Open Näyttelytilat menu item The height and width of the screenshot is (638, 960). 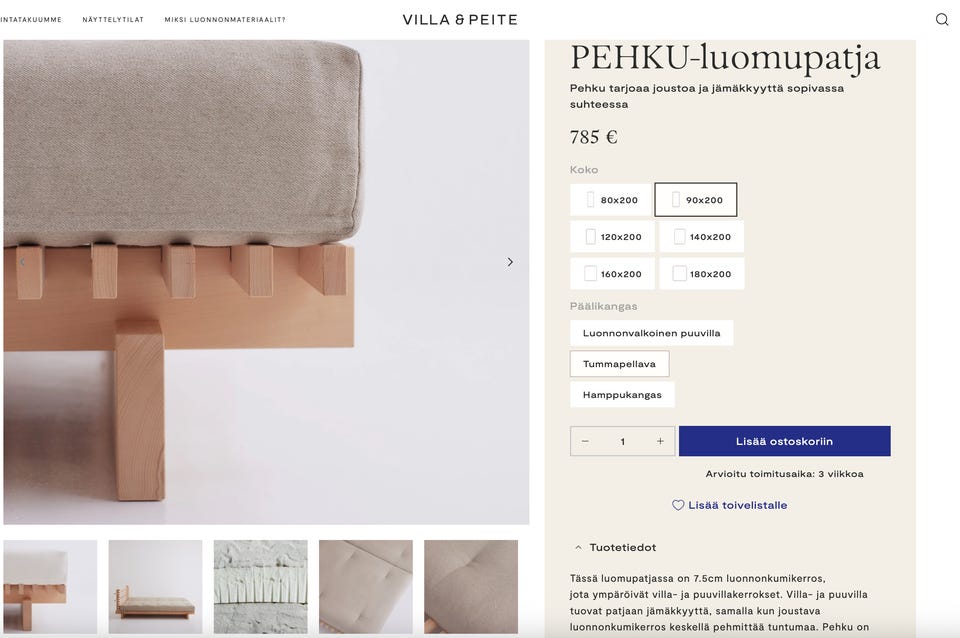pos(113,20)
